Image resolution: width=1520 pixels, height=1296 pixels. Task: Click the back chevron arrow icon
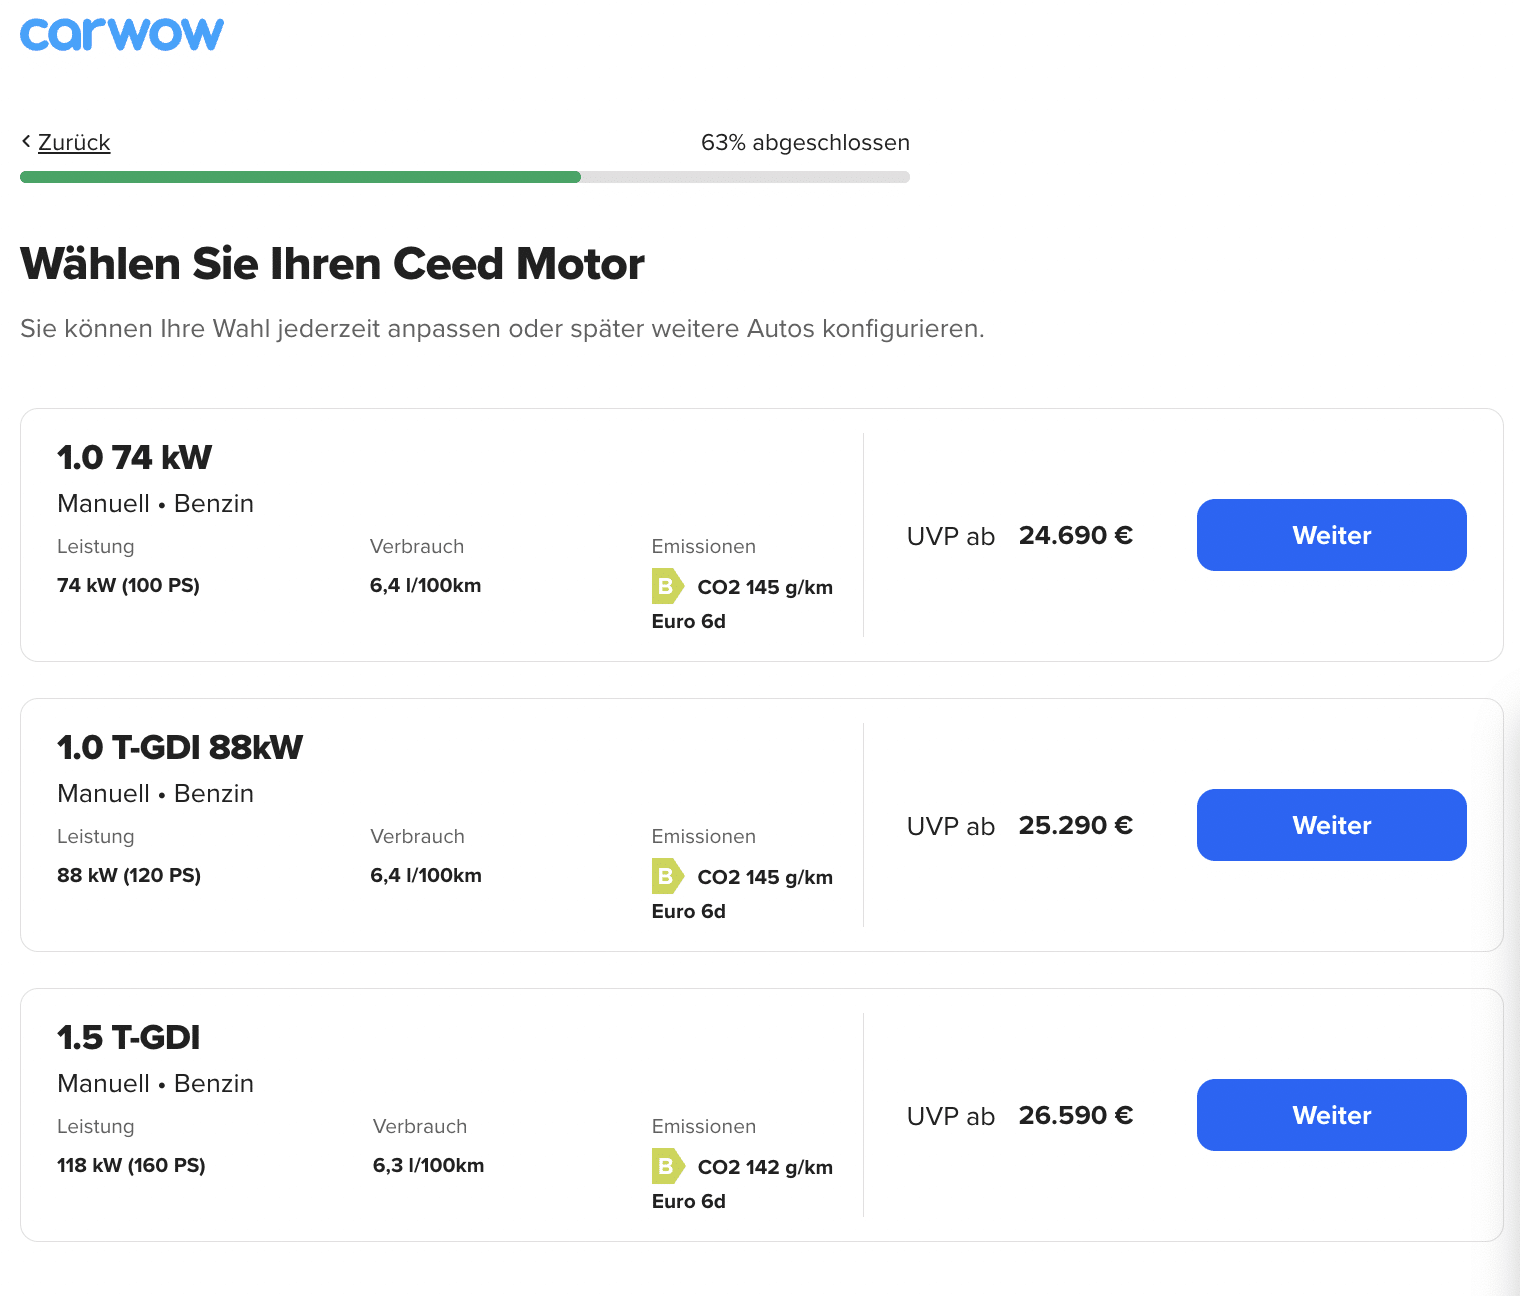[26, 142]
